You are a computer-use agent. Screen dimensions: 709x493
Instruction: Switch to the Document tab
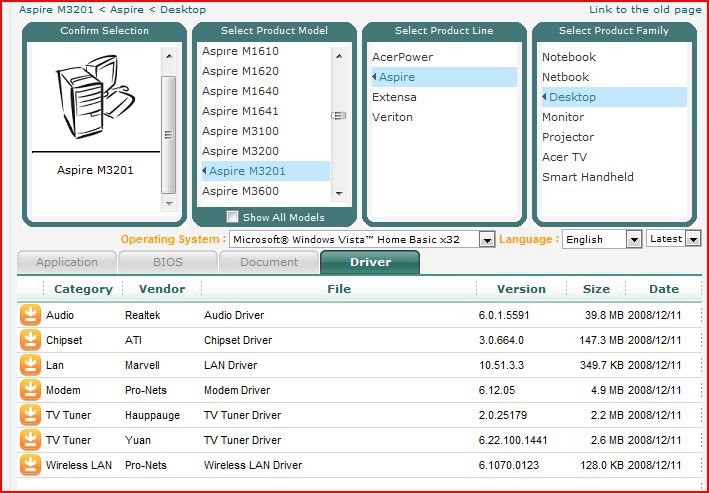point(269,262)
